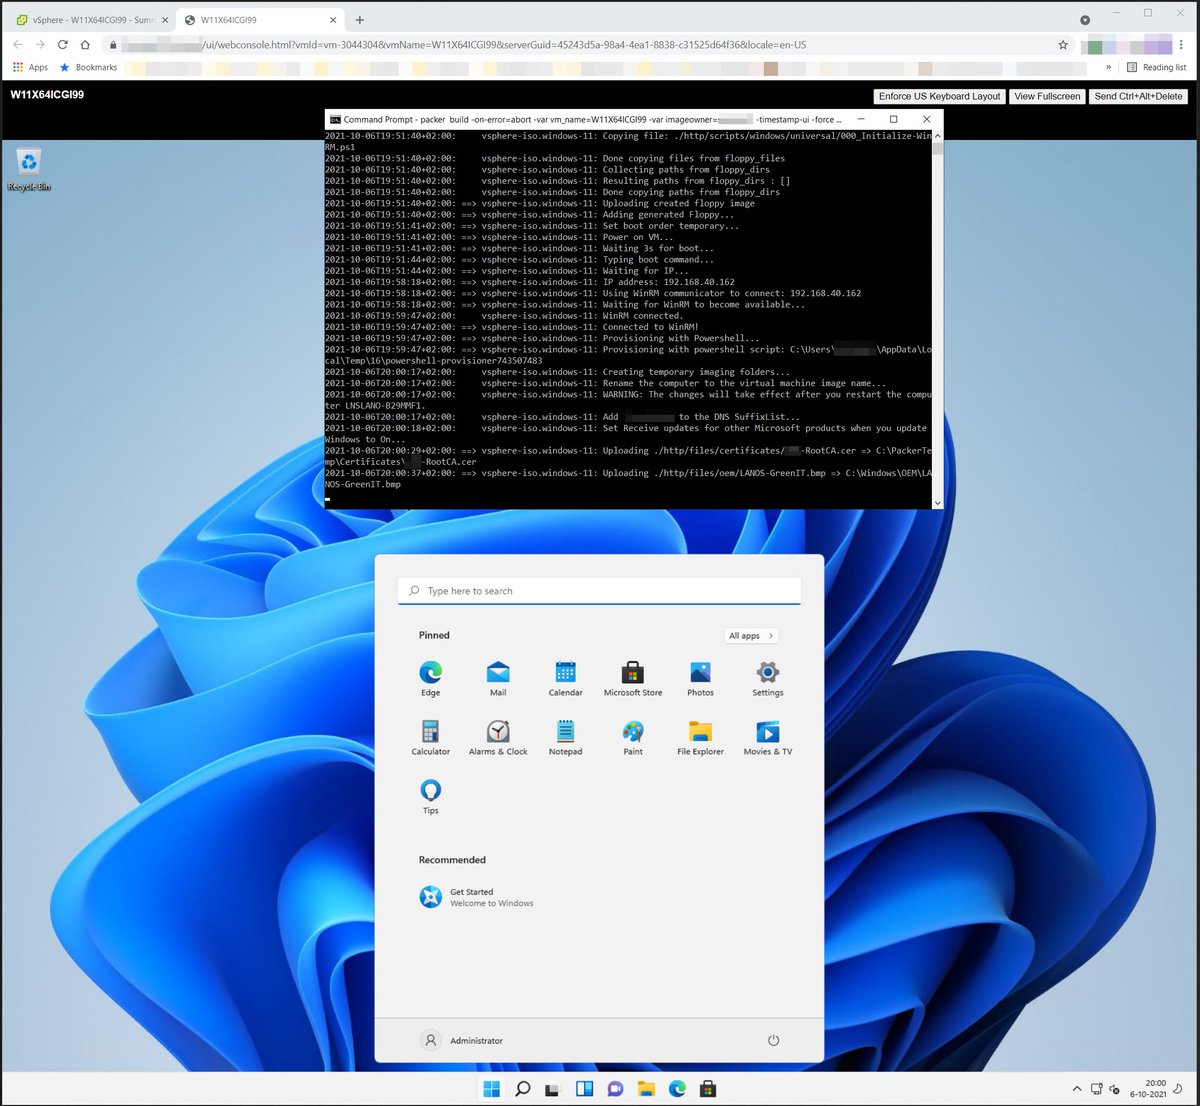Click the Start menu power button
Screen dimensions: 1200x1106
(x=773, y=1040)
